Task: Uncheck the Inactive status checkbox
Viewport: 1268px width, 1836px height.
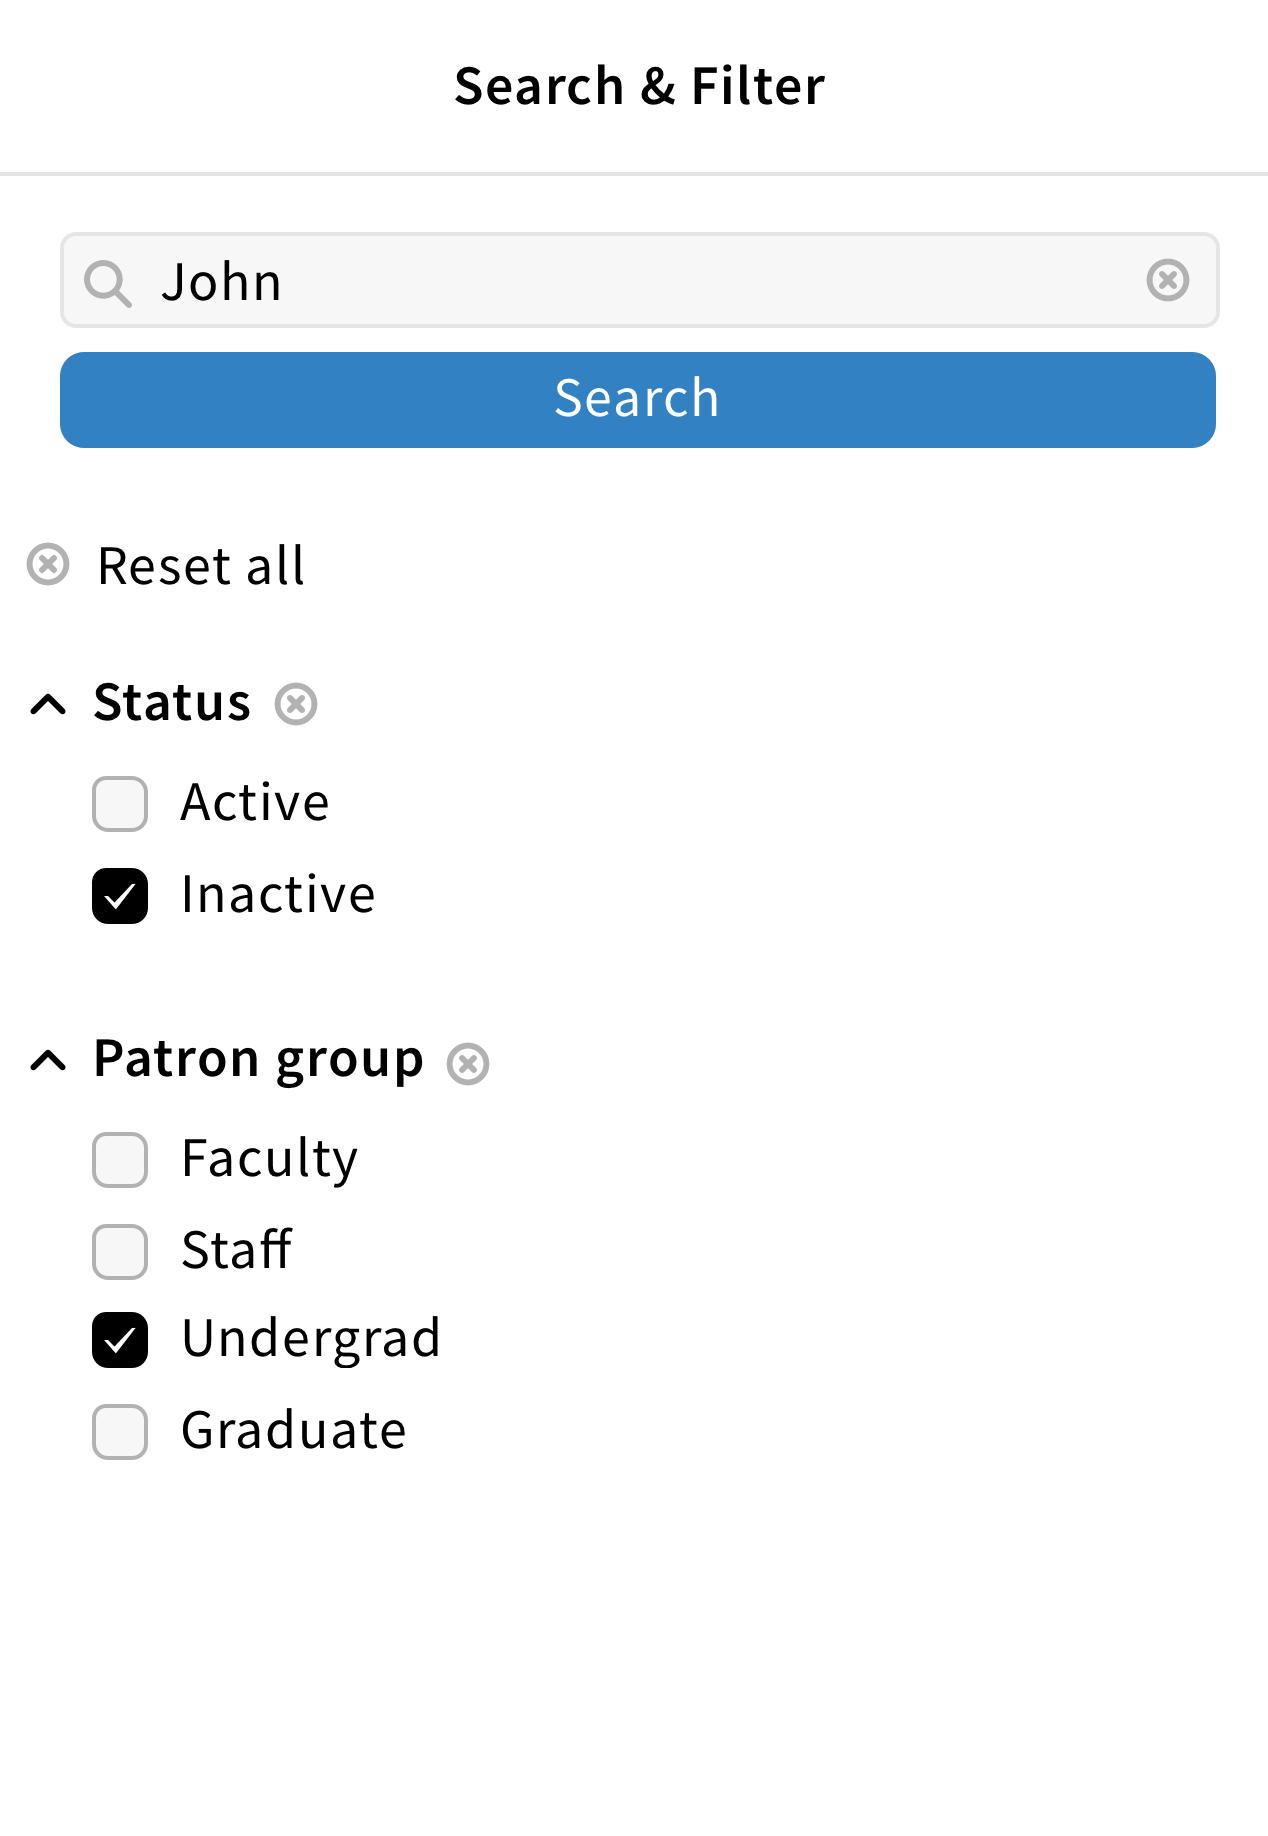Action: (x=120, y=896)
